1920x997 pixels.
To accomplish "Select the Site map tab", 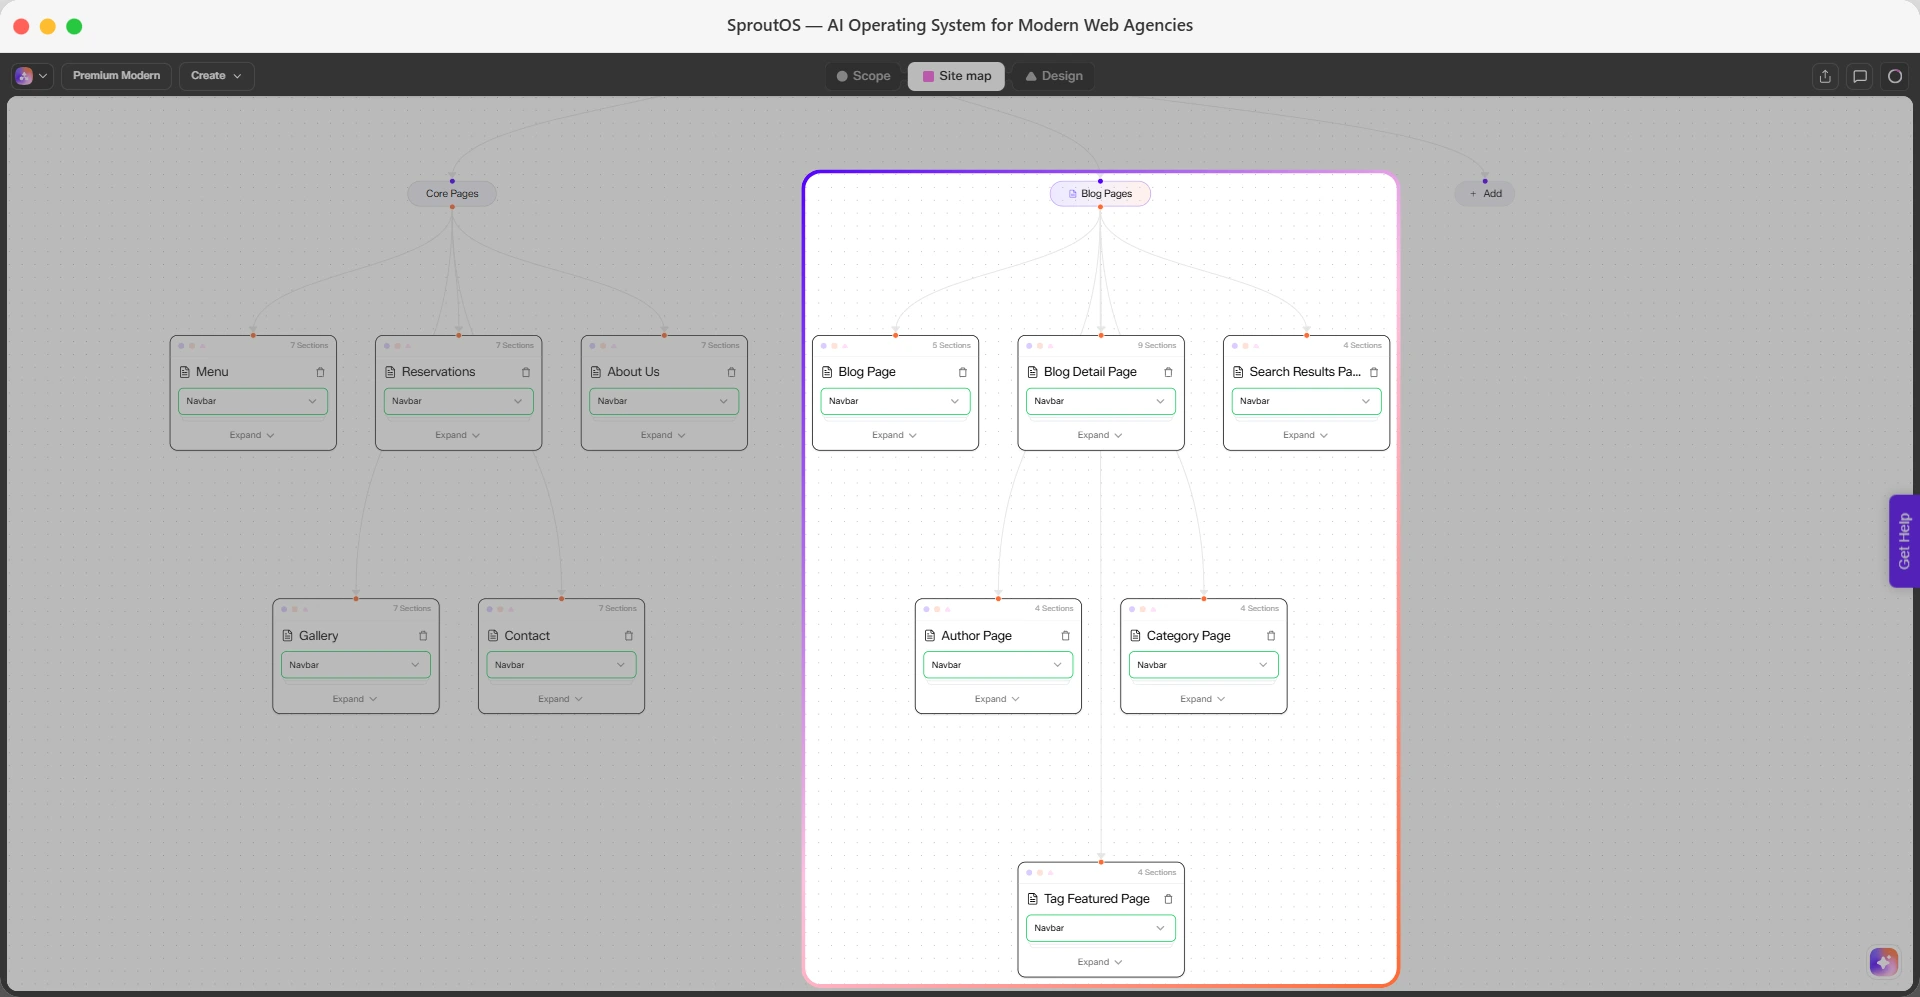I will click(956, 76).
